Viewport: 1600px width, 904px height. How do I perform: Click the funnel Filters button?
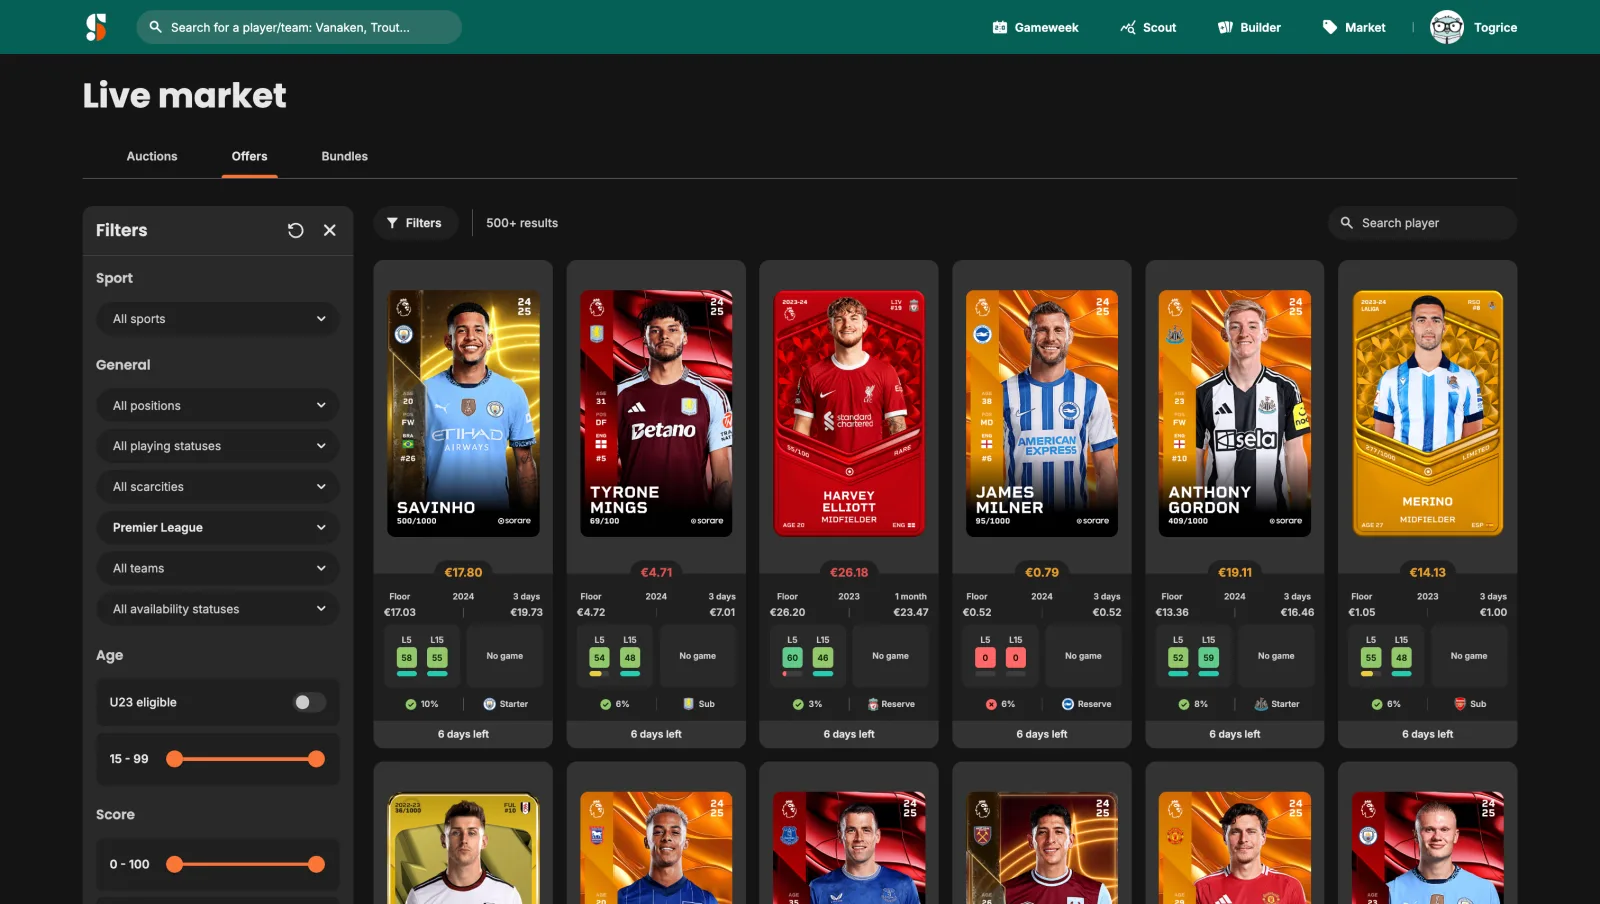click(415, 223)
